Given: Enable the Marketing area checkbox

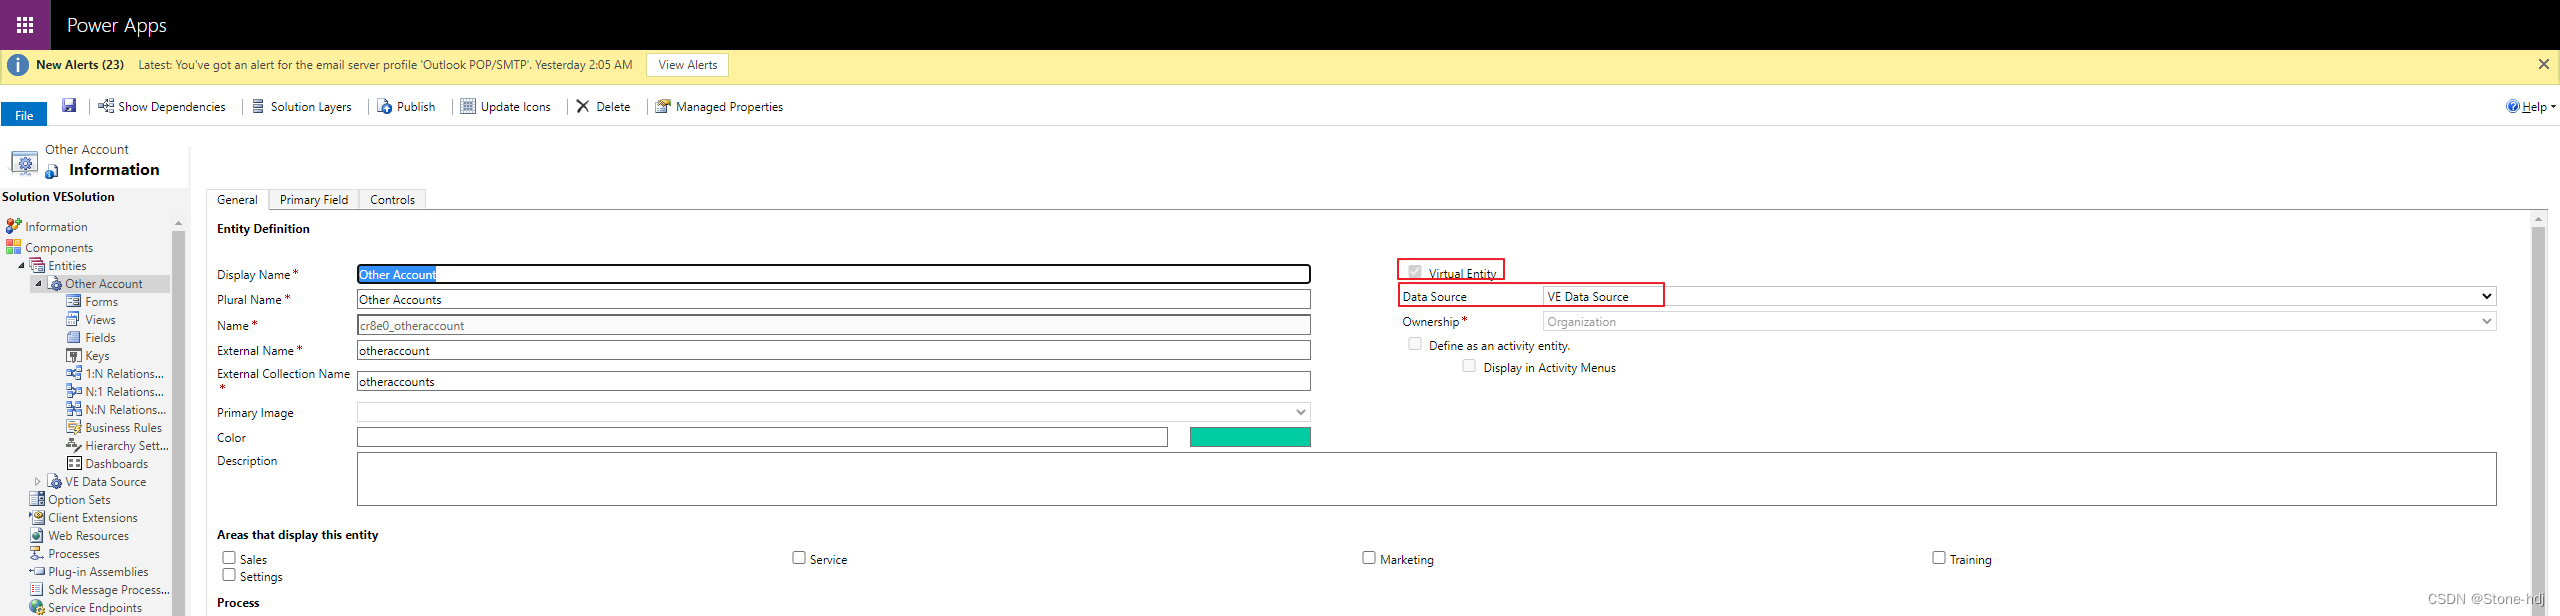Looking at the screenshot, I should pos(1369,558).
